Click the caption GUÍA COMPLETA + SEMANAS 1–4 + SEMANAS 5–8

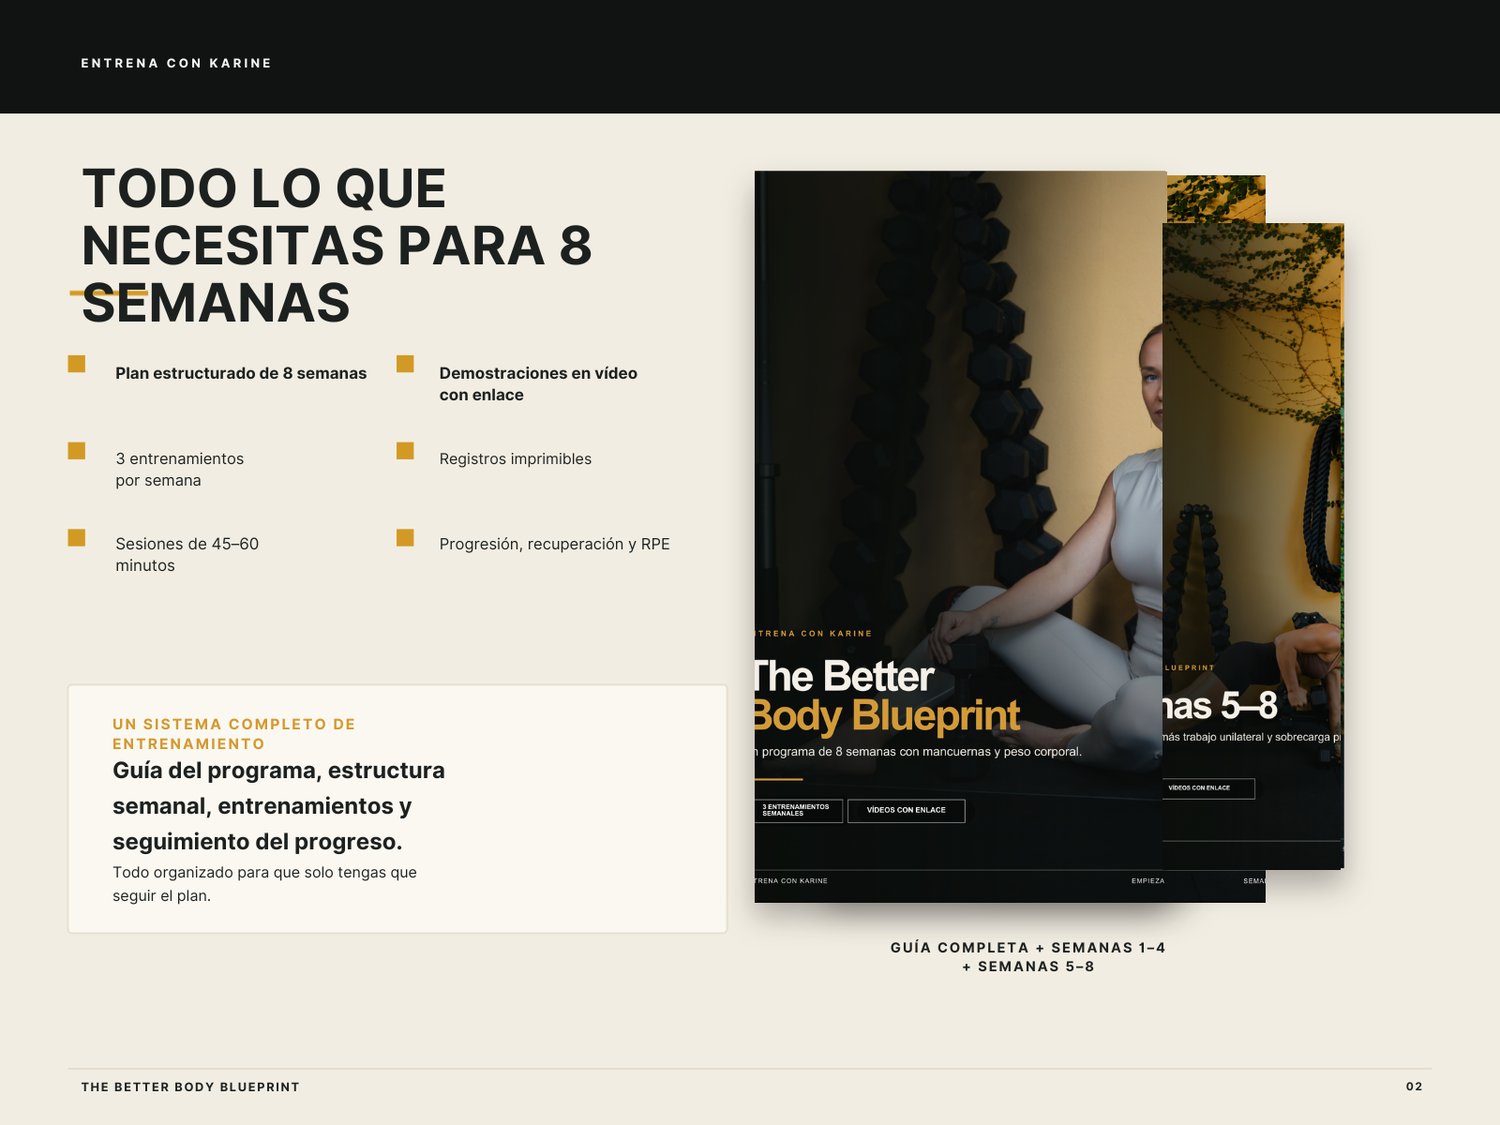point(1028,957)
